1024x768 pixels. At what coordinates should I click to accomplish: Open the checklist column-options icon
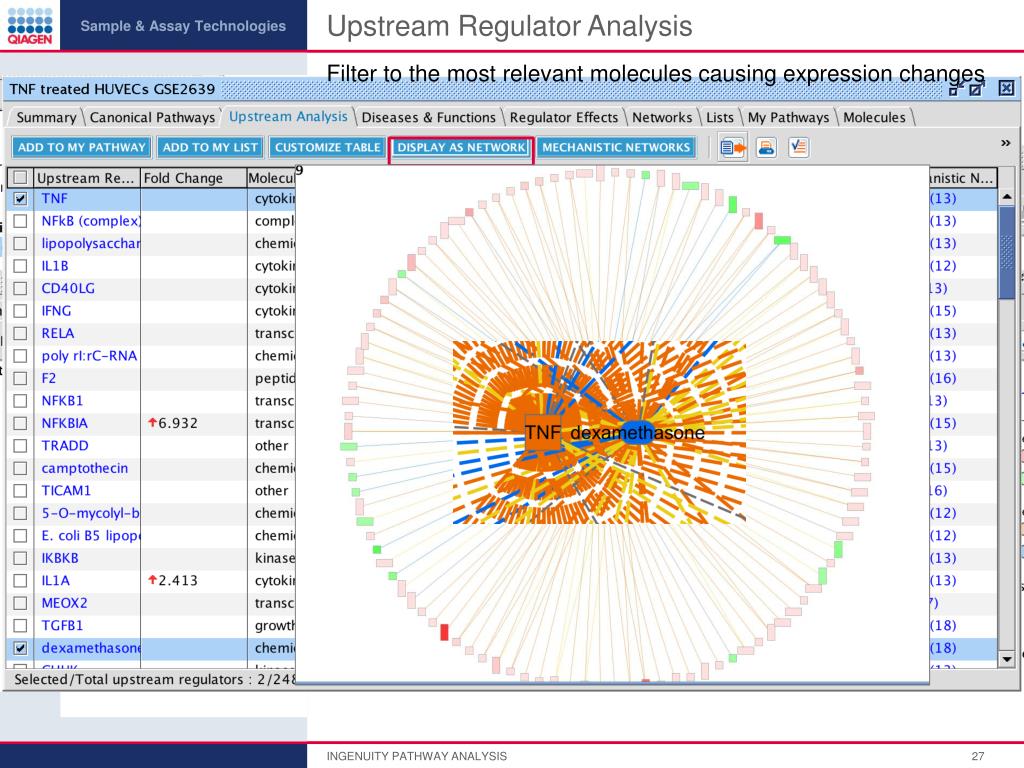tap(798, 148)
